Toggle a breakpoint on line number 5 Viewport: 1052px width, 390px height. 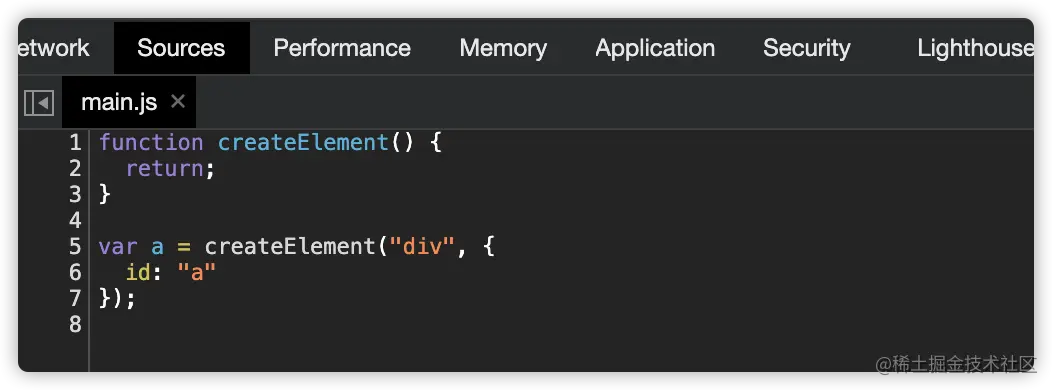click(75, 246)
